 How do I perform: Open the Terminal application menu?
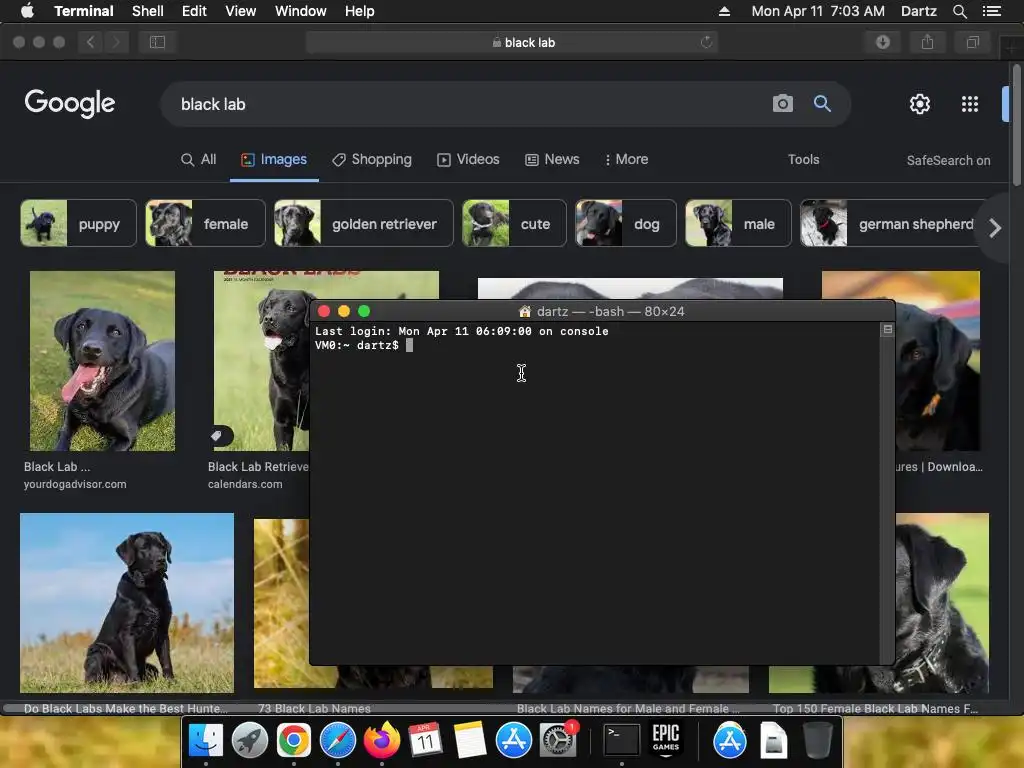coord(84,11)
